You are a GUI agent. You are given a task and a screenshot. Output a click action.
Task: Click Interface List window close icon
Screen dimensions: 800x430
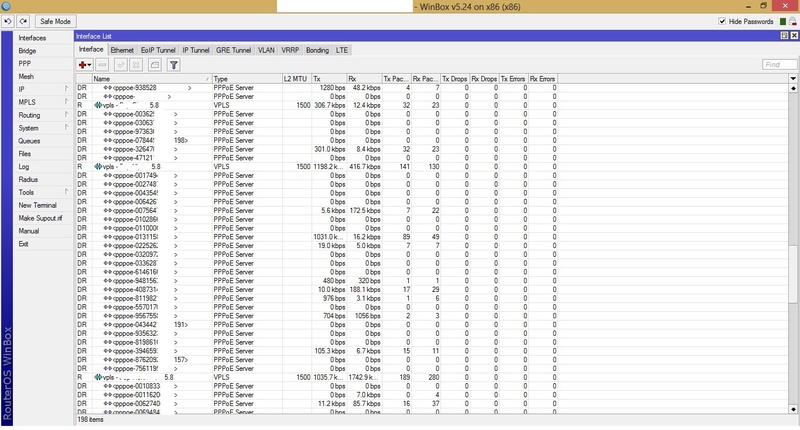[794, 36]
